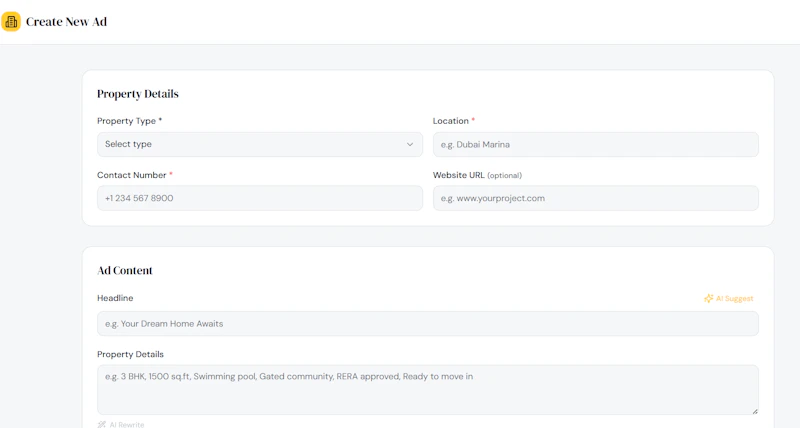Click the Property Details label above the textarea
The height and width of the screenshot is (428, 800).
pyautogui.click(x=131, y=354)
